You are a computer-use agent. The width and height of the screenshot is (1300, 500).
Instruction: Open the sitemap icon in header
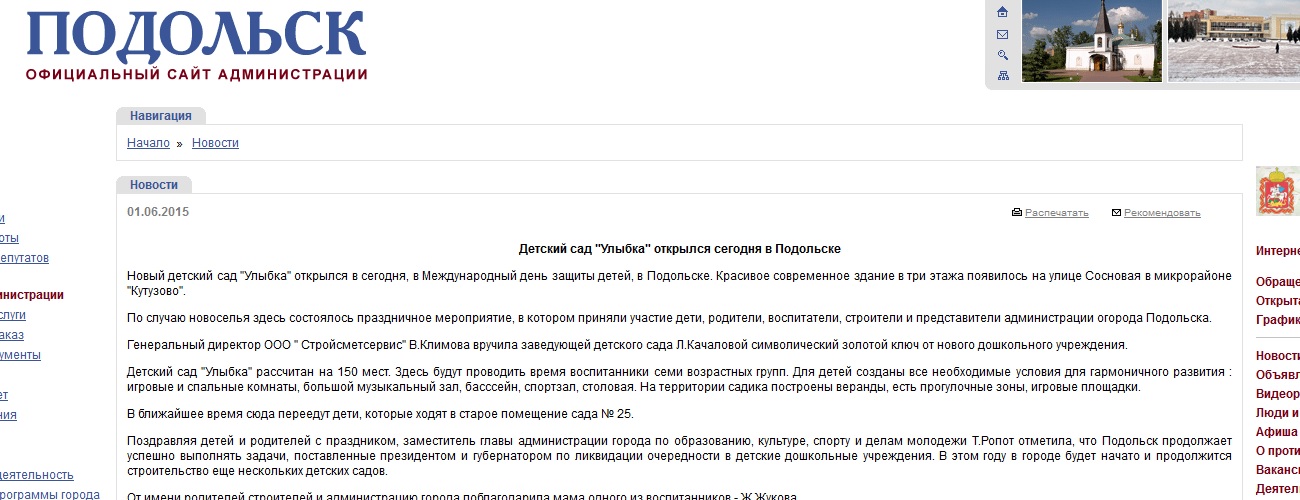coord(1002,76)
